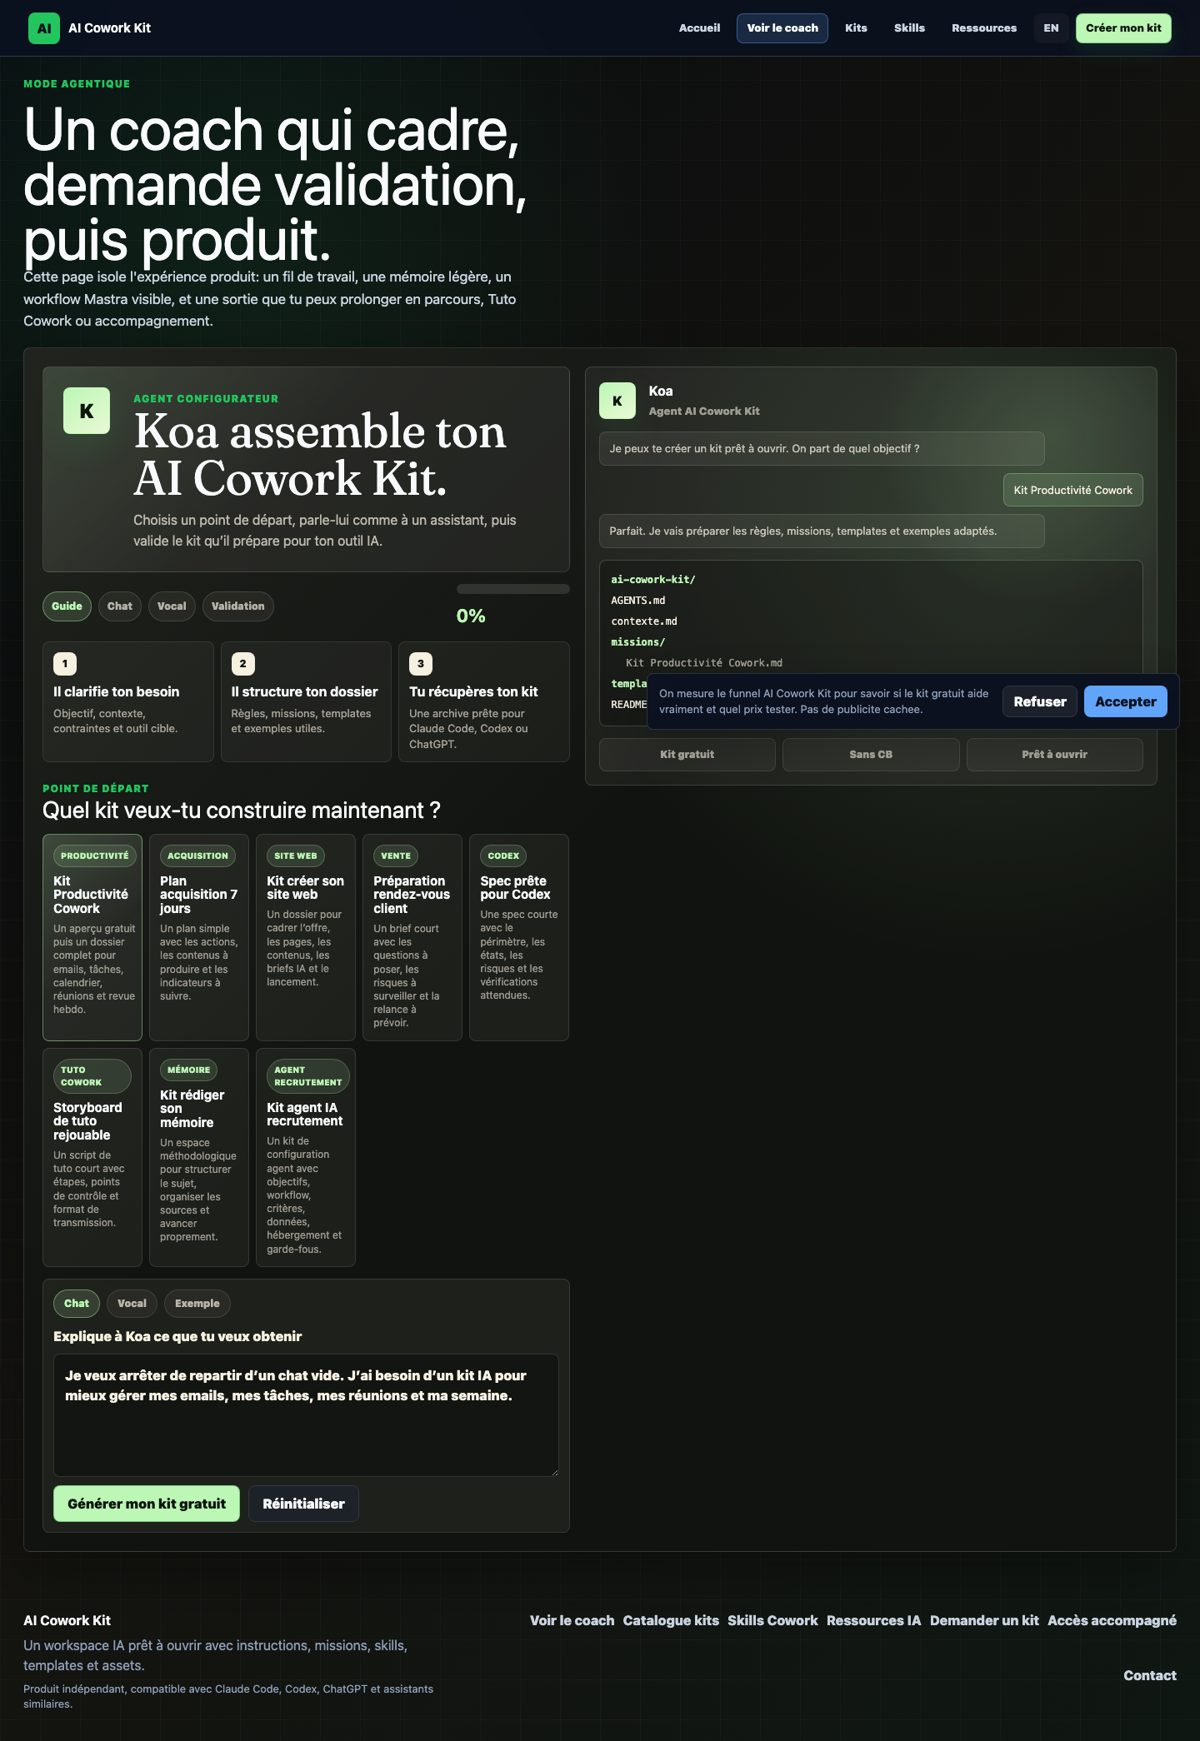
Task: Select the Plan acquisition 7 jours card
Action: (199, 937)
